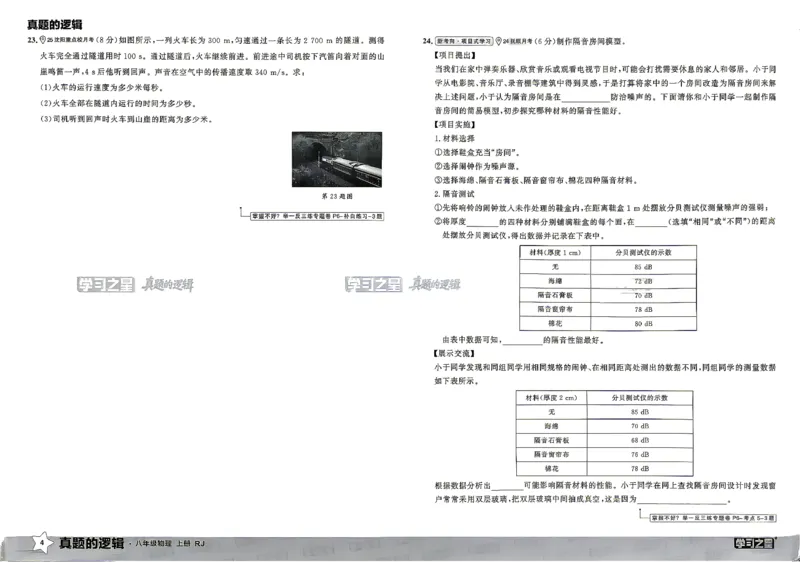Click '78 dB' in the 2 cm thickness table
800x566 pixels.
tap(640, 469)
